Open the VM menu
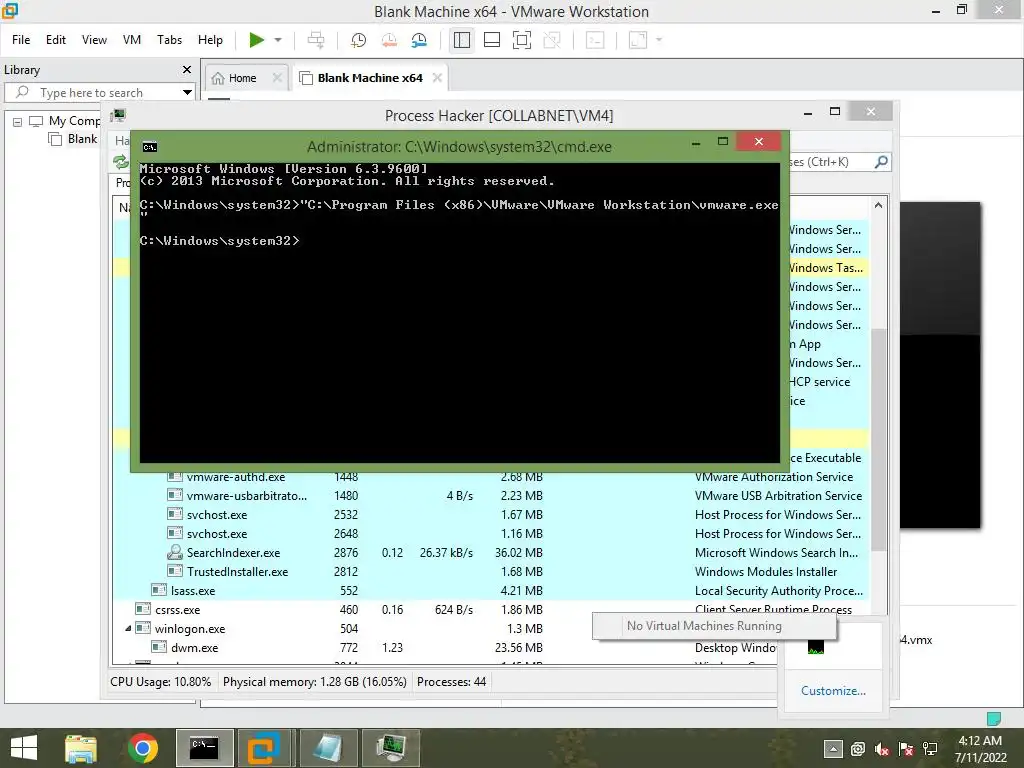The width and height of the screenshot is (1024, 768). (x=132, y=40)
